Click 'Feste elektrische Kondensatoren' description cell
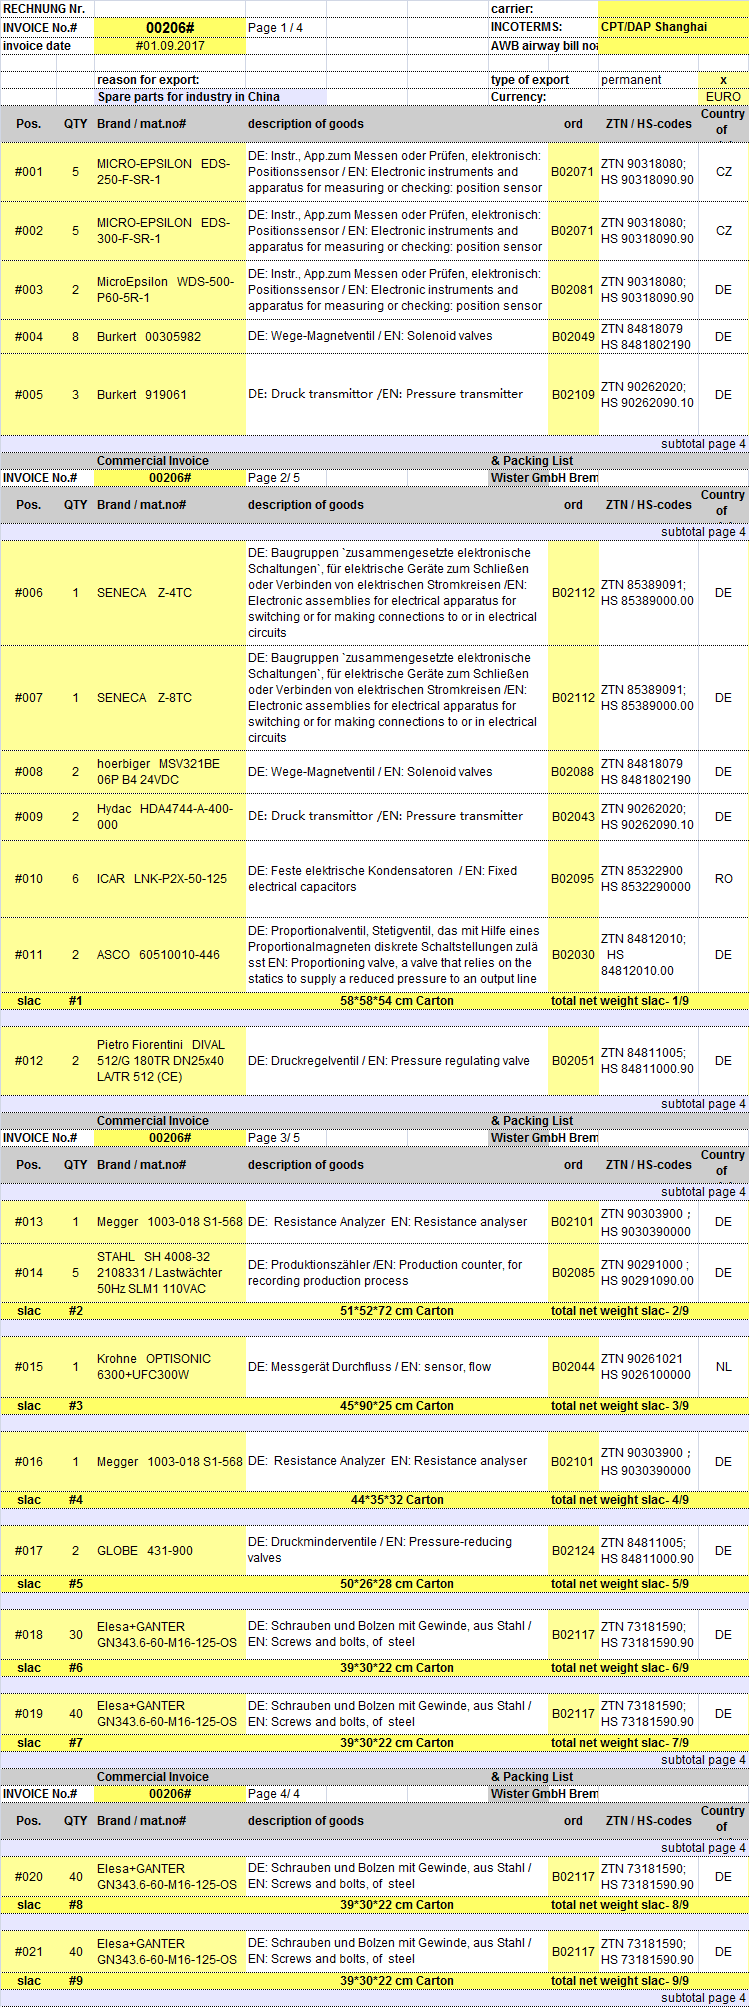 396,879
